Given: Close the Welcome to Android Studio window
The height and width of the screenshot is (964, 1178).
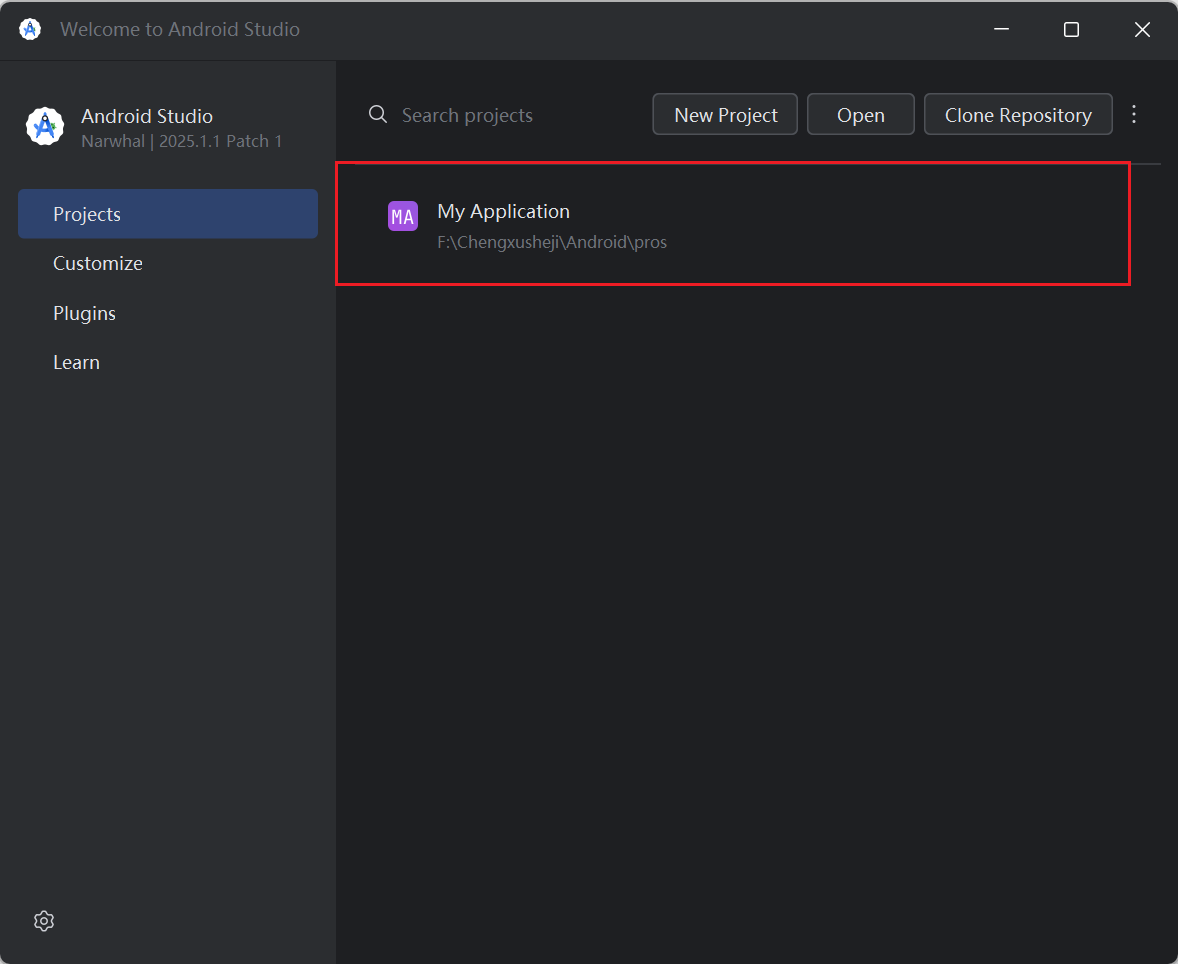Looking at the screenshot, I should click(1142, 29).
